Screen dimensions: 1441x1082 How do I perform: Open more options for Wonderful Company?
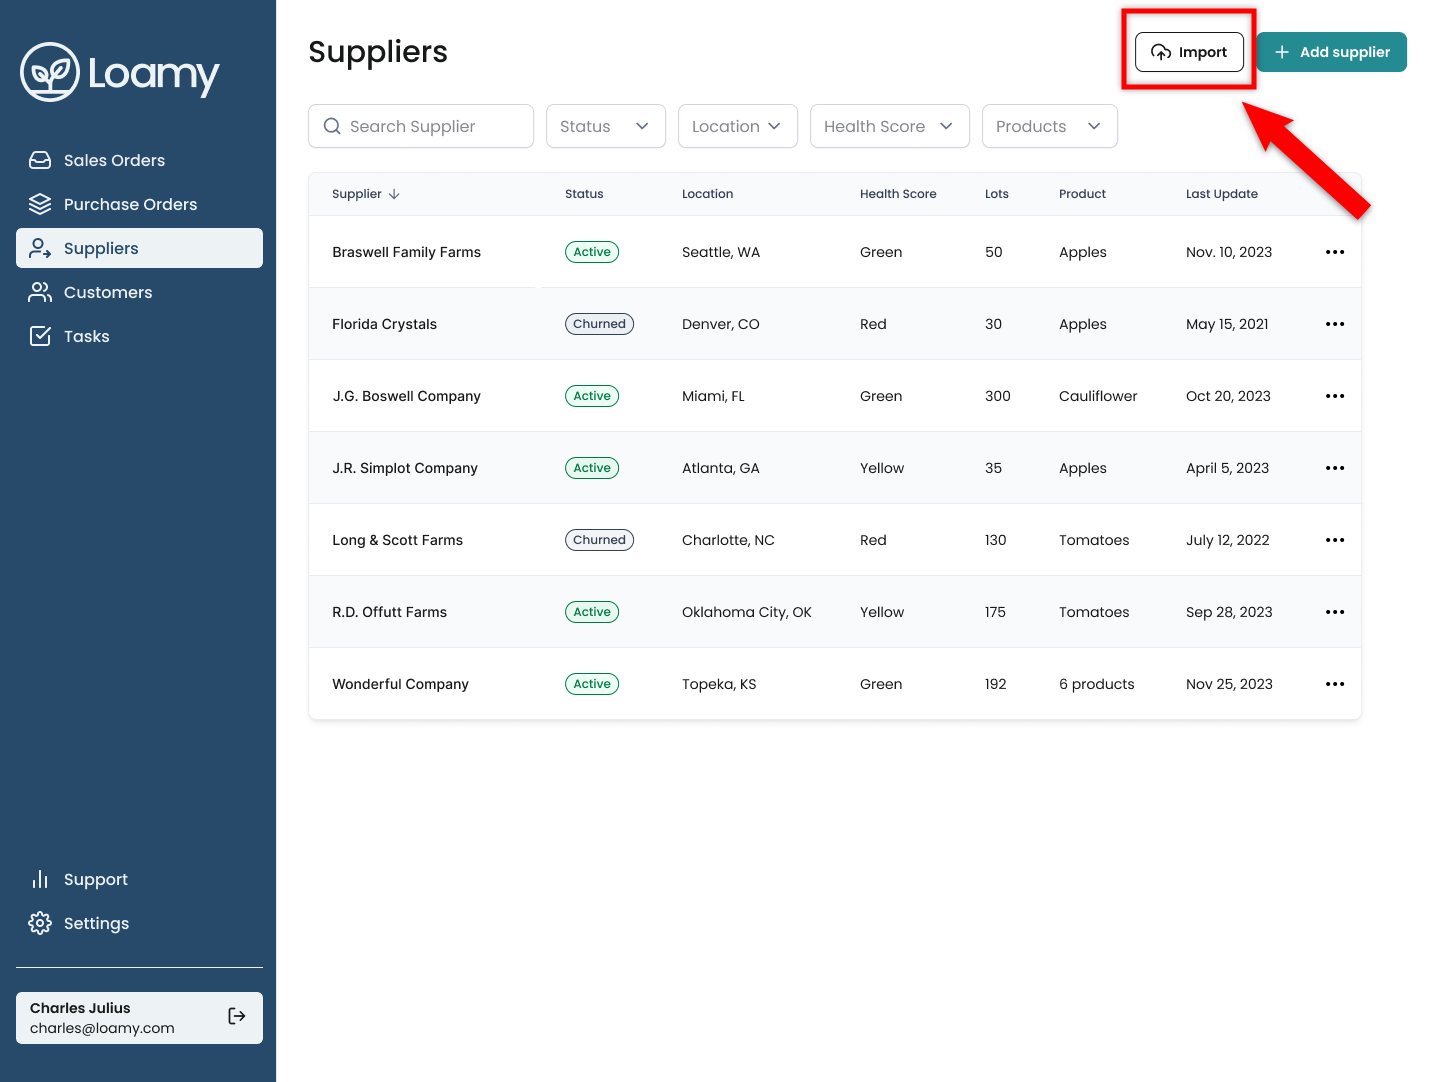[1335, 684]
